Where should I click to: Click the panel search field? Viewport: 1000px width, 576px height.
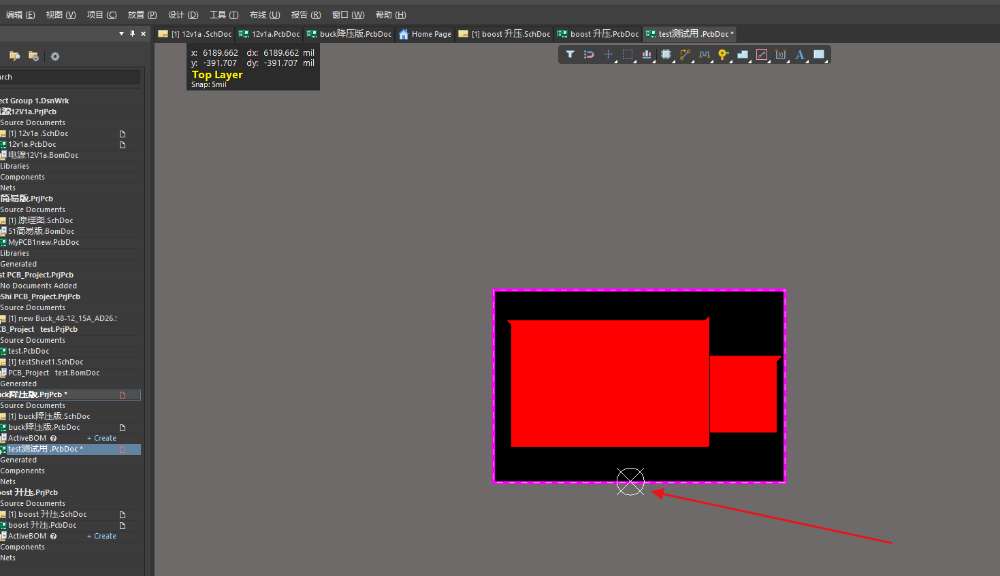[x=70, y=77]
